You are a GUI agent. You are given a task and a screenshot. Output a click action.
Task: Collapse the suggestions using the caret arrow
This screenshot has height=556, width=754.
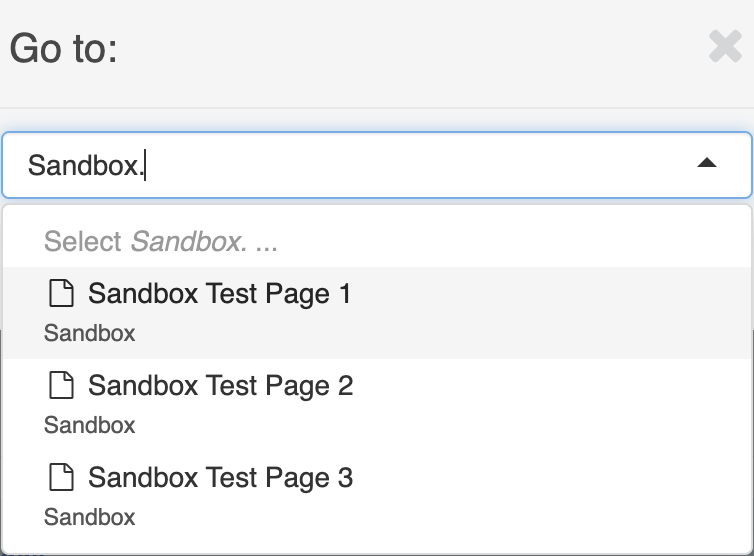(707, 163)
